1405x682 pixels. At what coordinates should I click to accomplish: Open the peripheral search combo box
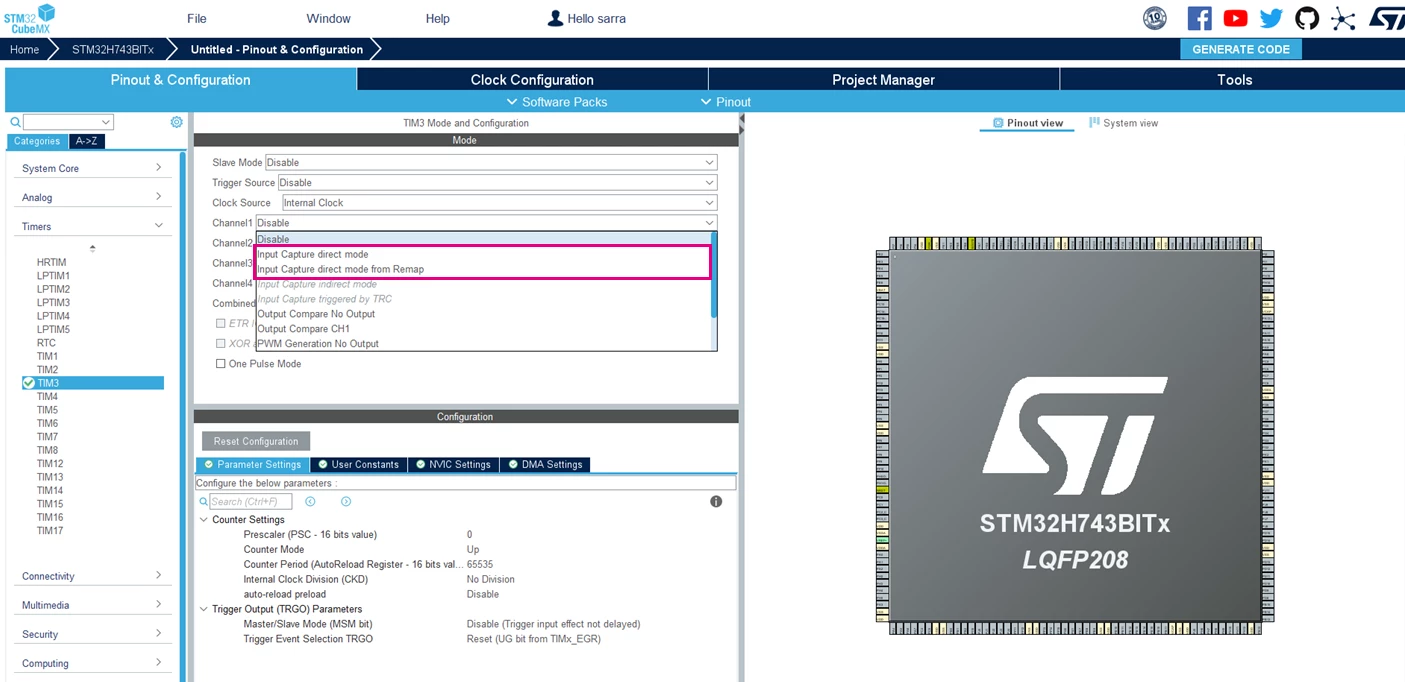[x=68, y=122]
